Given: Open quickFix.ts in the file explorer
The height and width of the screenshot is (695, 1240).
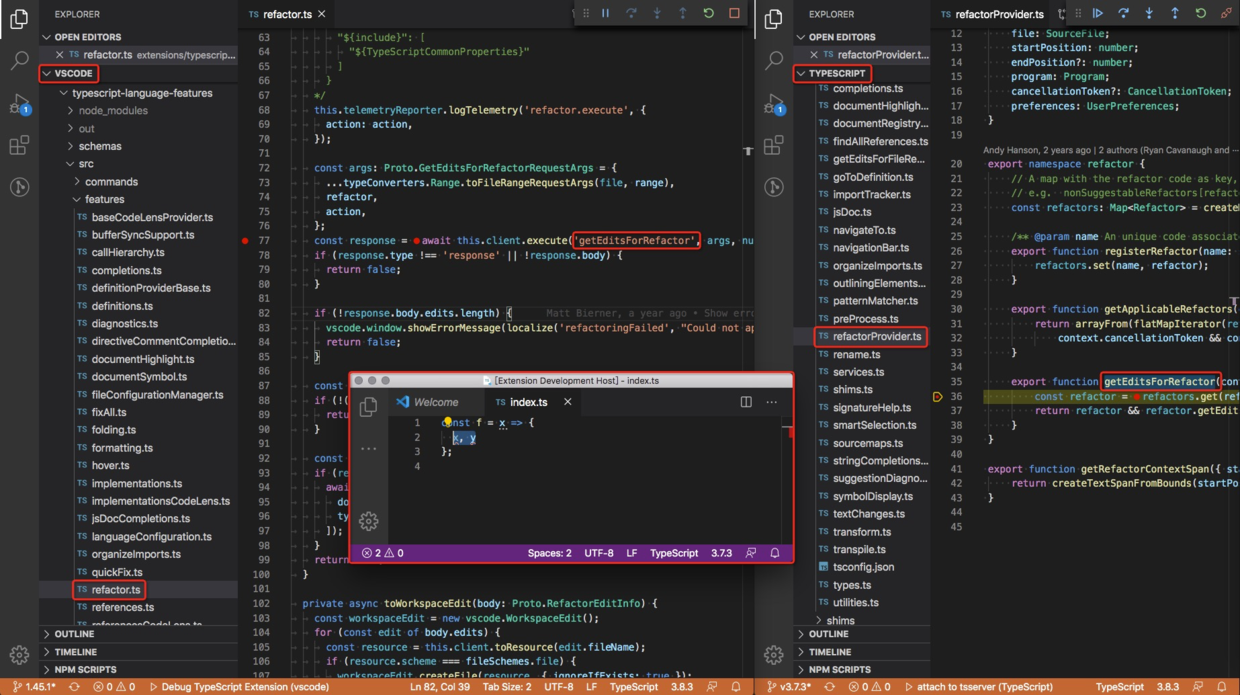Looking at the screenshot, I should coord(116,572).
